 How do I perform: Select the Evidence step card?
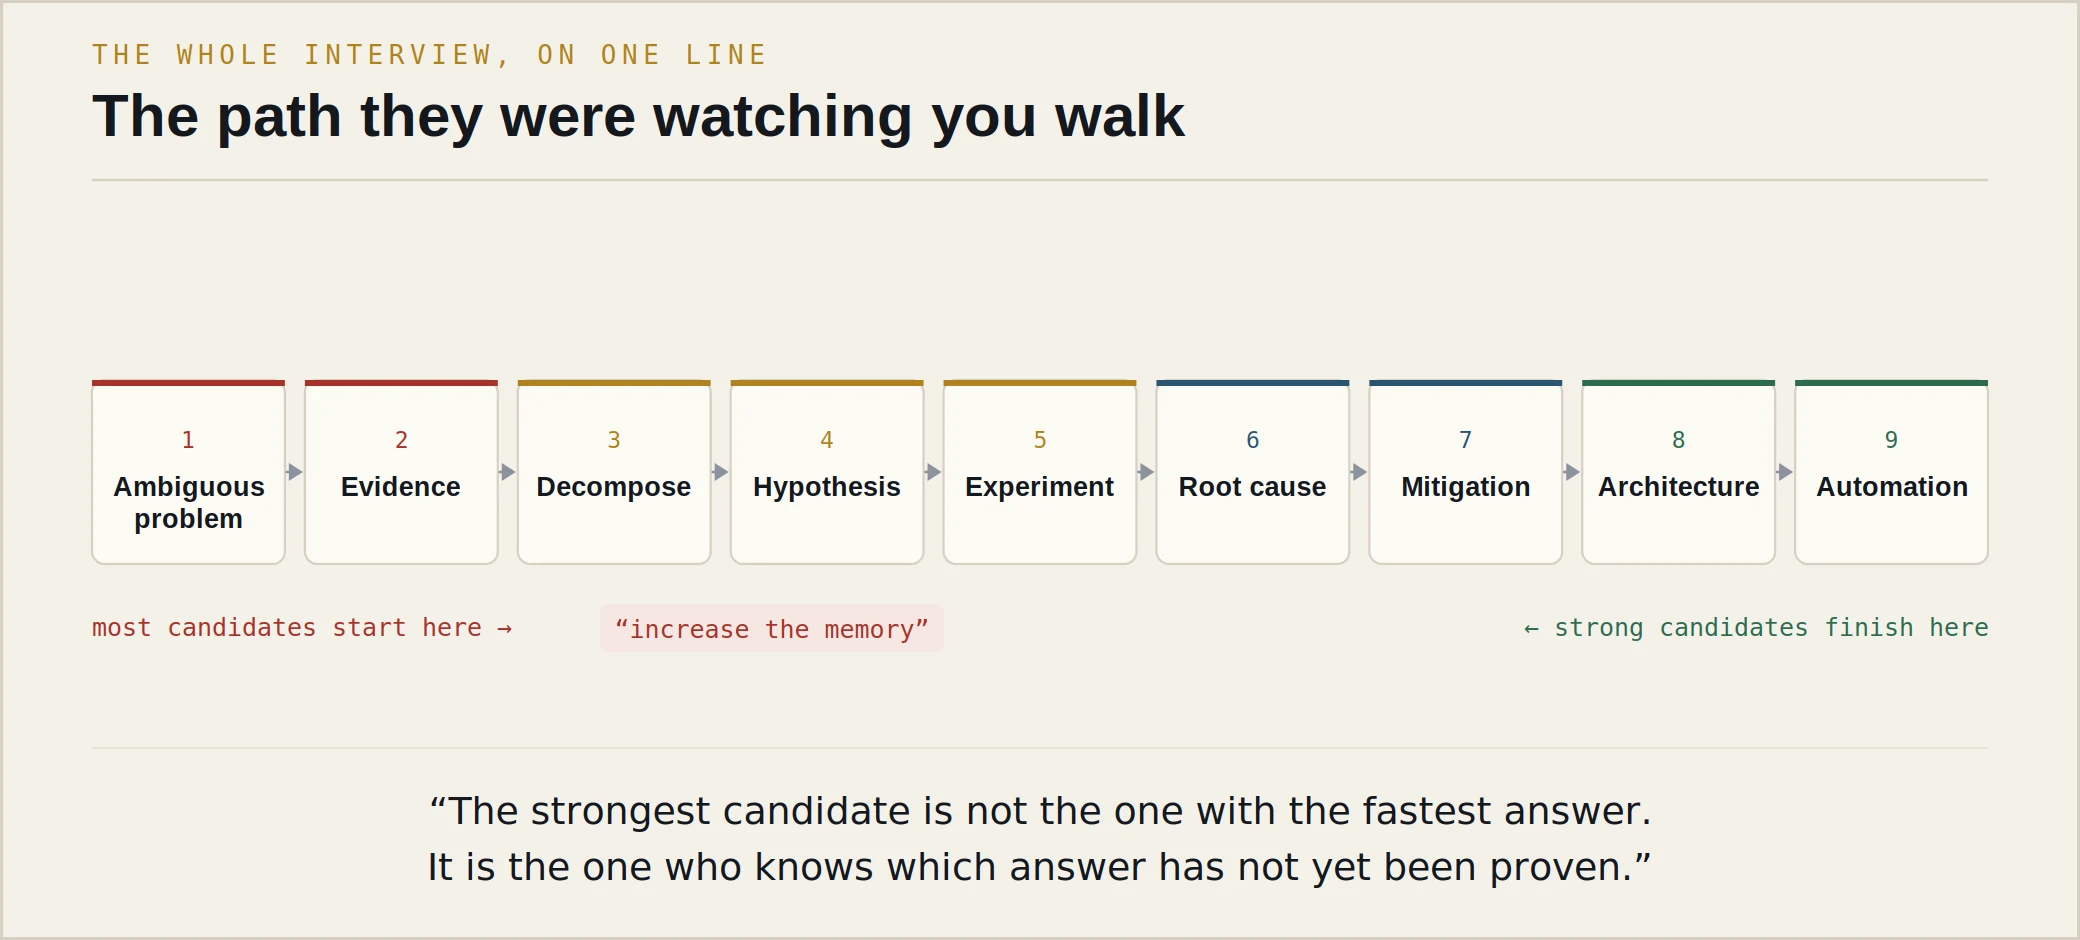click(x=401, y=472)
